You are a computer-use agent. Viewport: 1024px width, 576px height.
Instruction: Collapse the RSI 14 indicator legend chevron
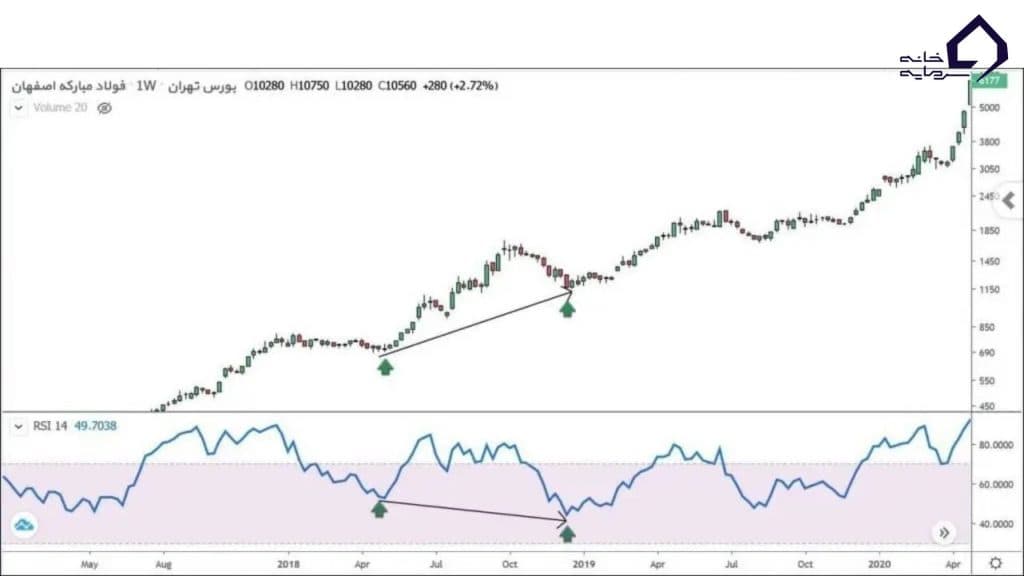19,426
